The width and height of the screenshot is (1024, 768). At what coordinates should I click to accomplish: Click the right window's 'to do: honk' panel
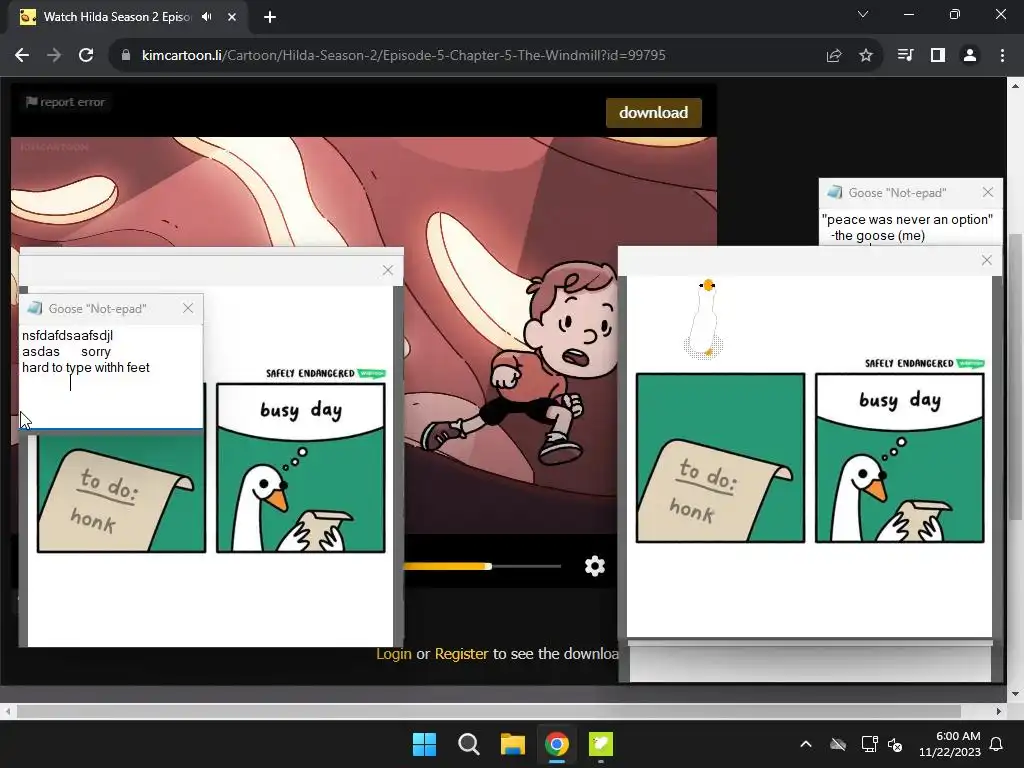720,458
